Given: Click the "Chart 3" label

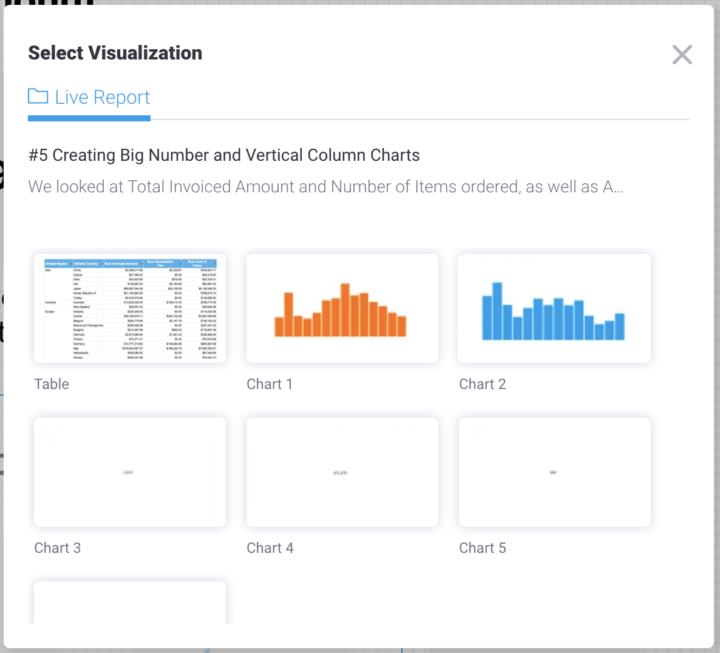Looking at the screenshot, I should (57, 548).
